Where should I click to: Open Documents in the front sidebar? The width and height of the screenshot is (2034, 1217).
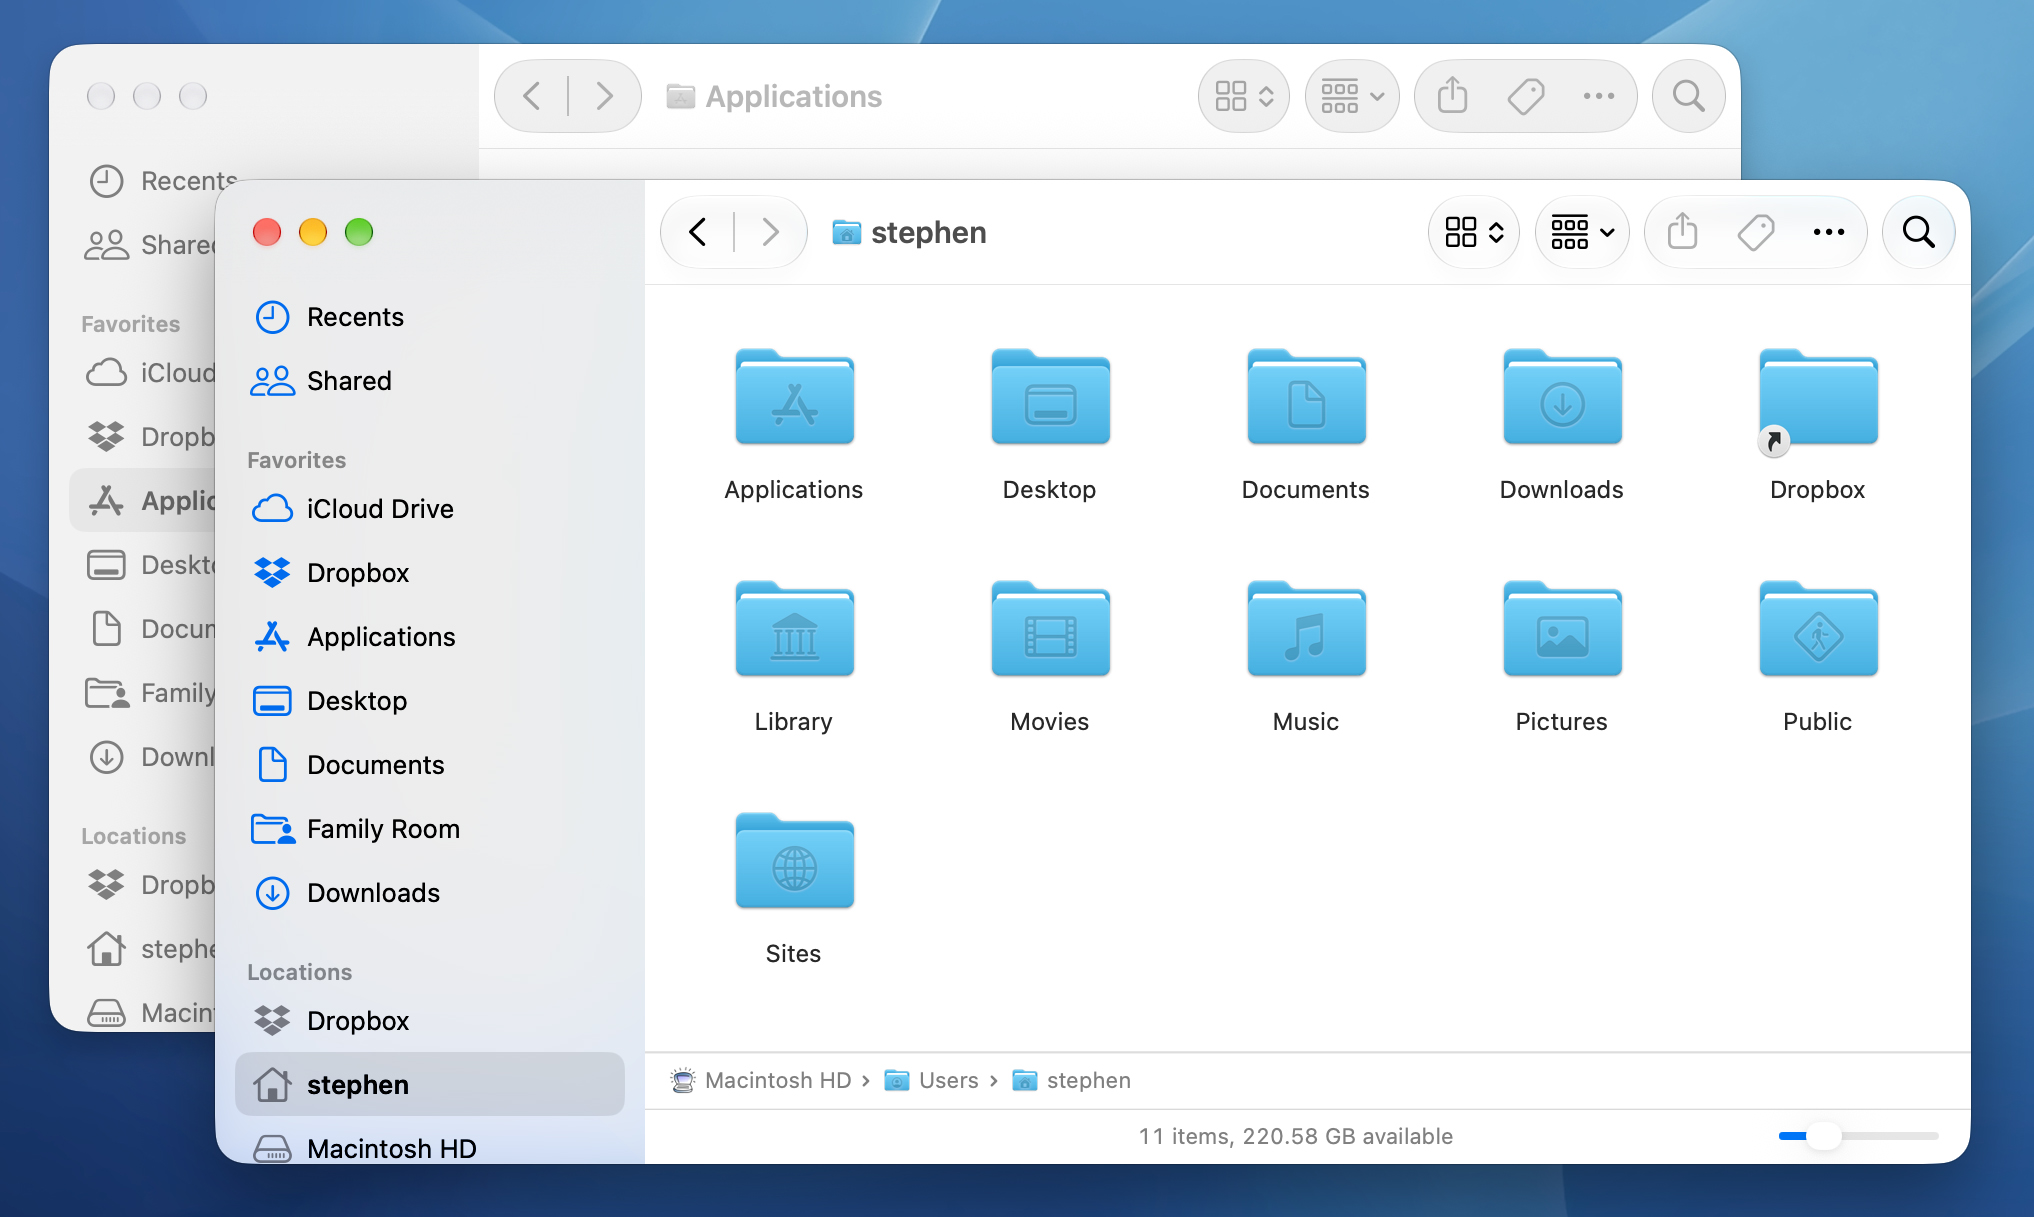[x=430, y=765]
